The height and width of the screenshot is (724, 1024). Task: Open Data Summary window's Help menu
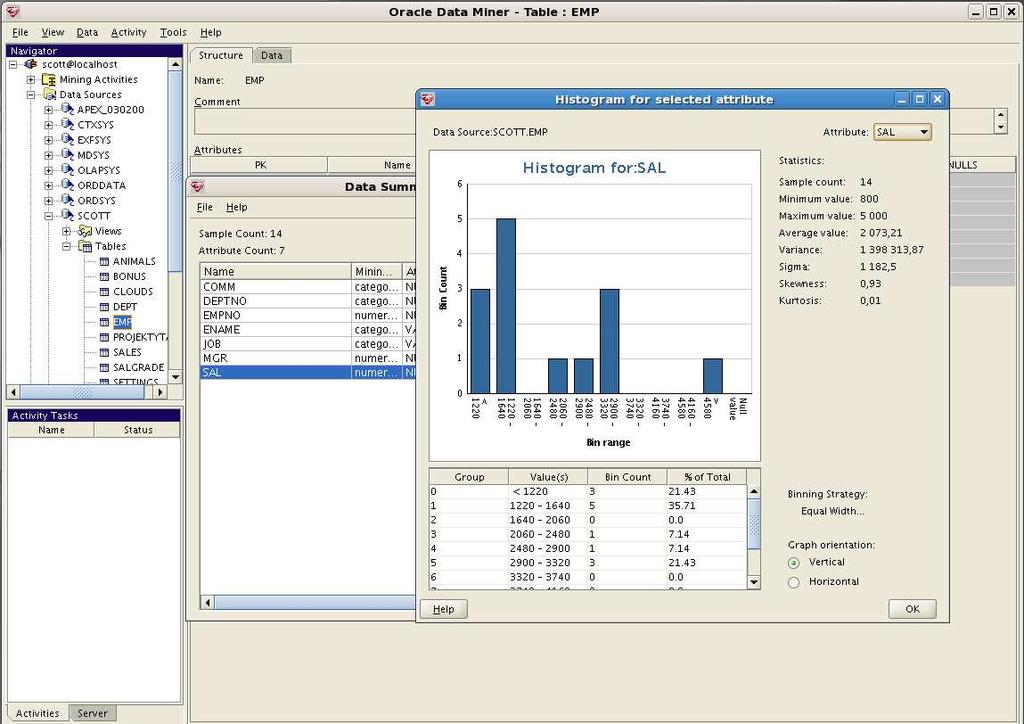tap(236, 207)
